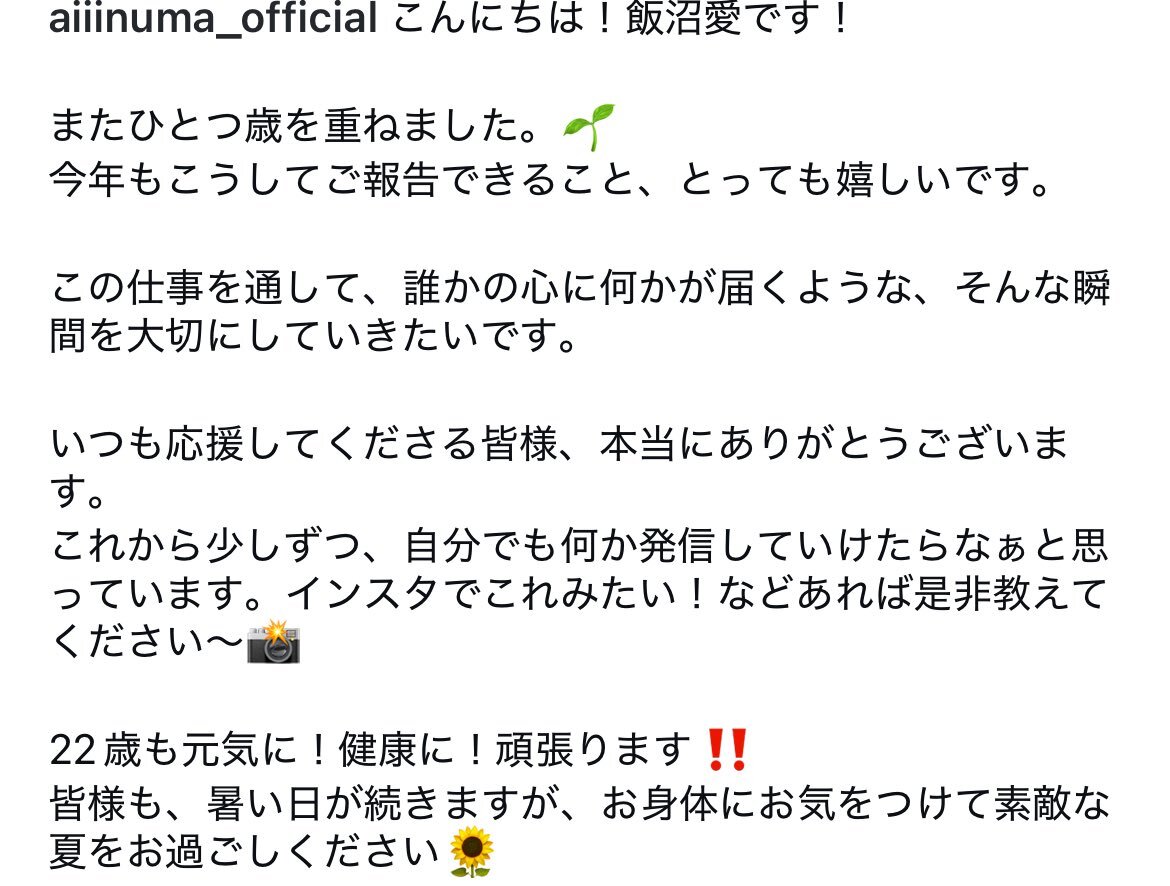The height and width of the screenshot is (886, 1170).
Task: Click the lone す。 line under the thanks
Action: tap(78, 492)
